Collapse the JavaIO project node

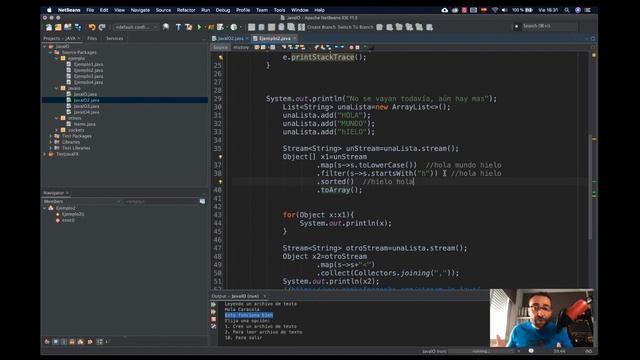tap(45, 47)
